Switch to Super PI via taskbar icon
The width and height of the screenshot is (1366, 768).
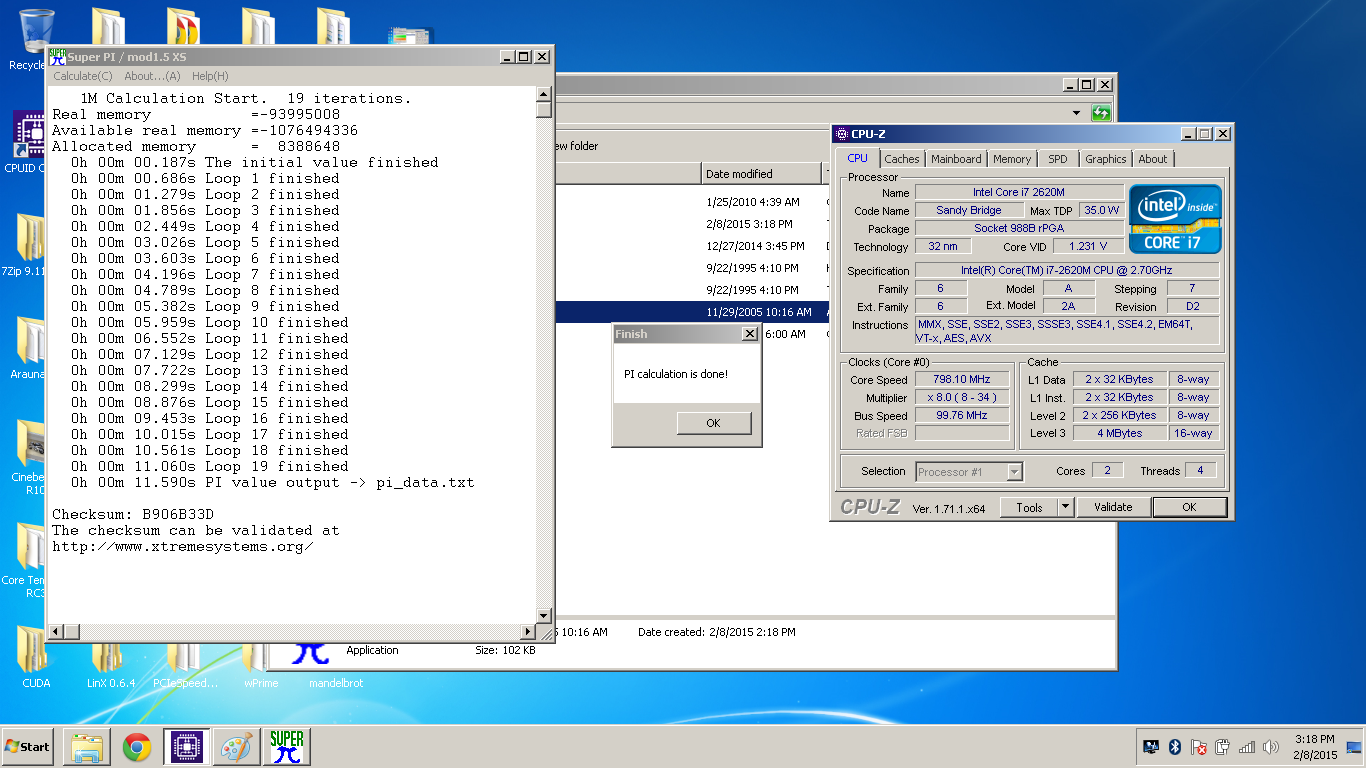point(287,747)
